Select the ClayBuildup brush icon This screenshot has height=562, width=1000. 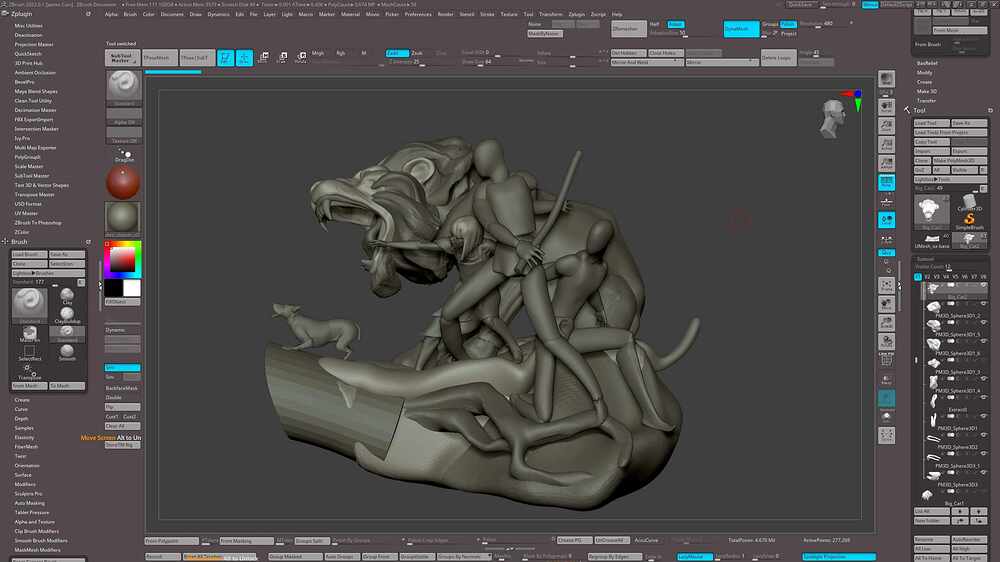click(x=67, y=314)
